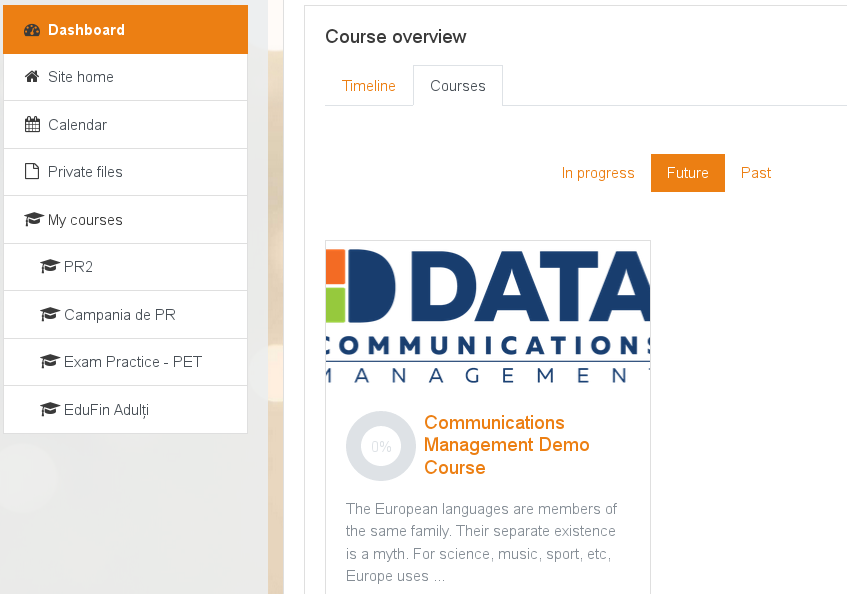Screen dimensions: 847x594
Task: Toggle the Future courses filter
Action: point(687,172)
